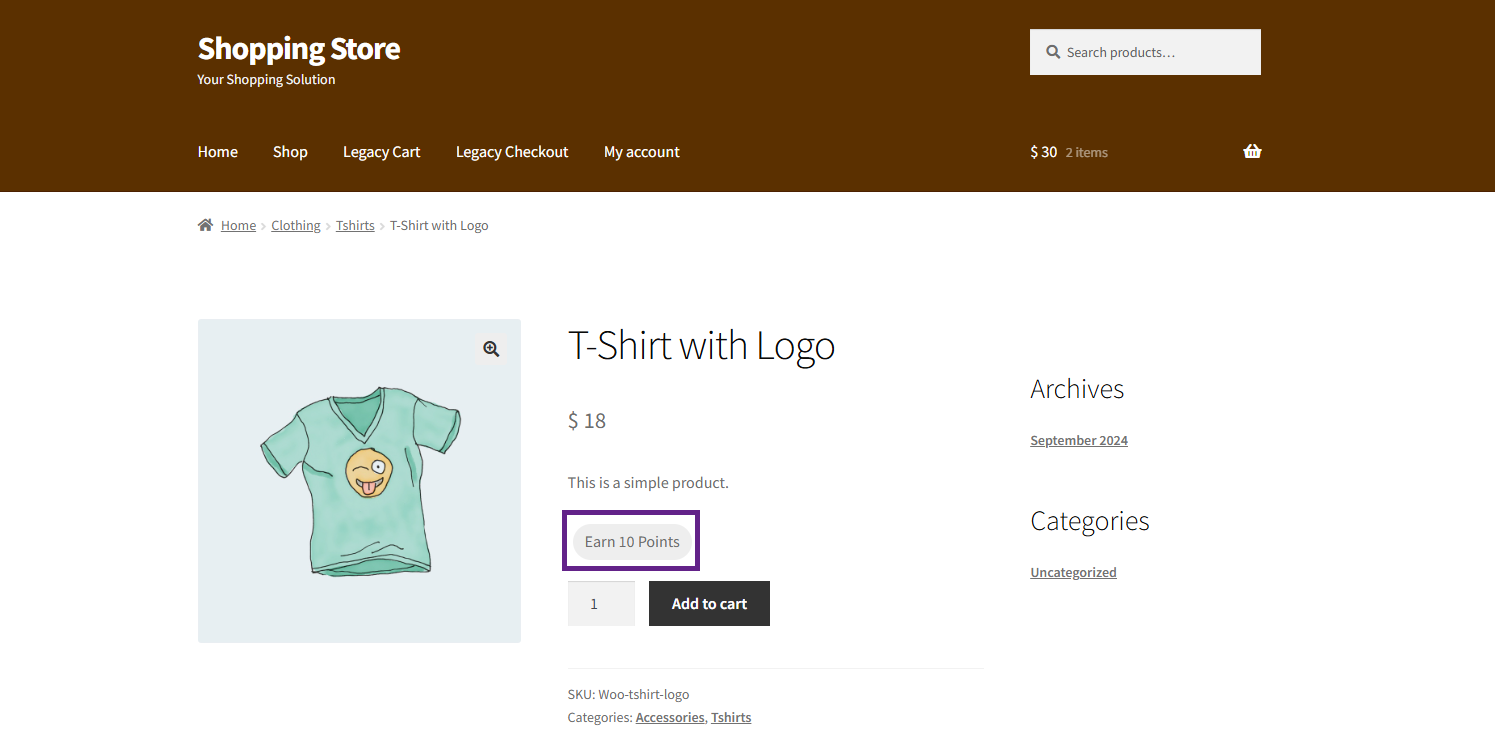Type in the Search products field
The width and height of the screenshot is (1495, 743).
pyautogui.click(x=1155, y=52)
